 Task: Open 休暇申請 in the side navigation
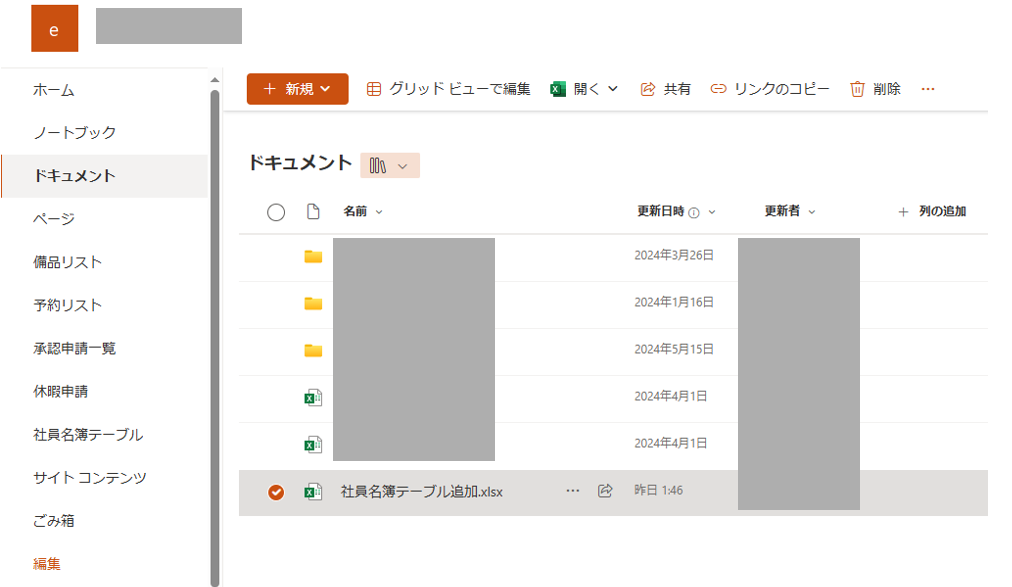61,392
